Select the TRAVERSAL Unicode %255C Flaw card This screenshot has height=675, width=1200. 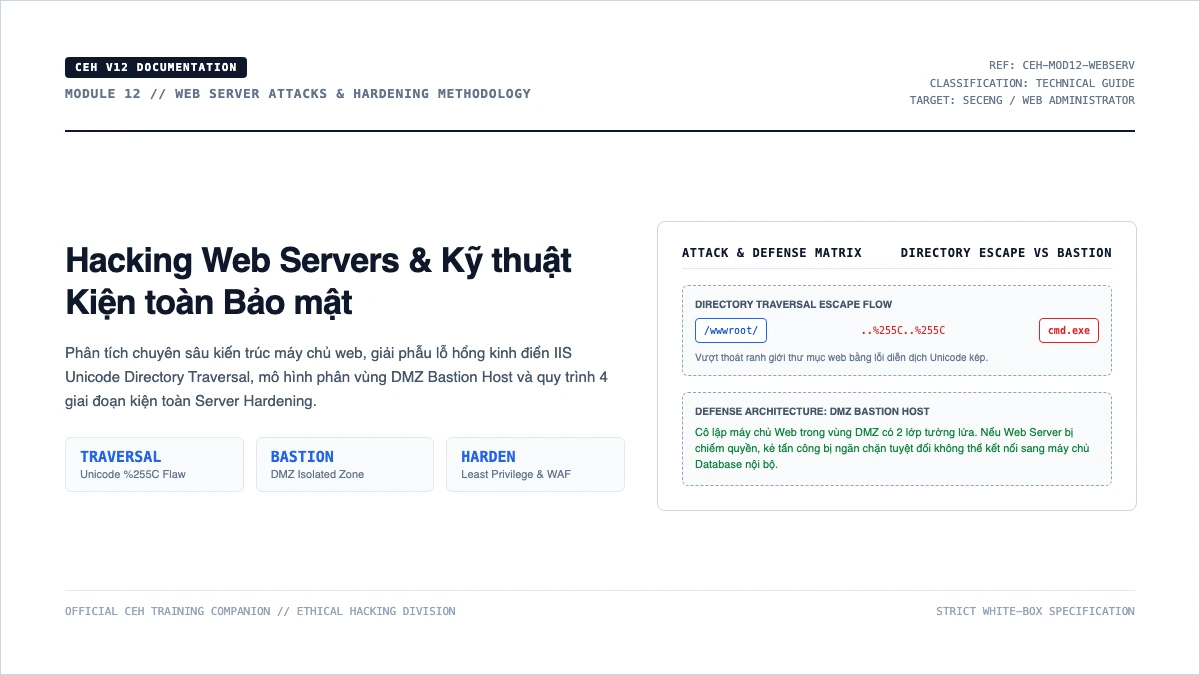[154, 464]
